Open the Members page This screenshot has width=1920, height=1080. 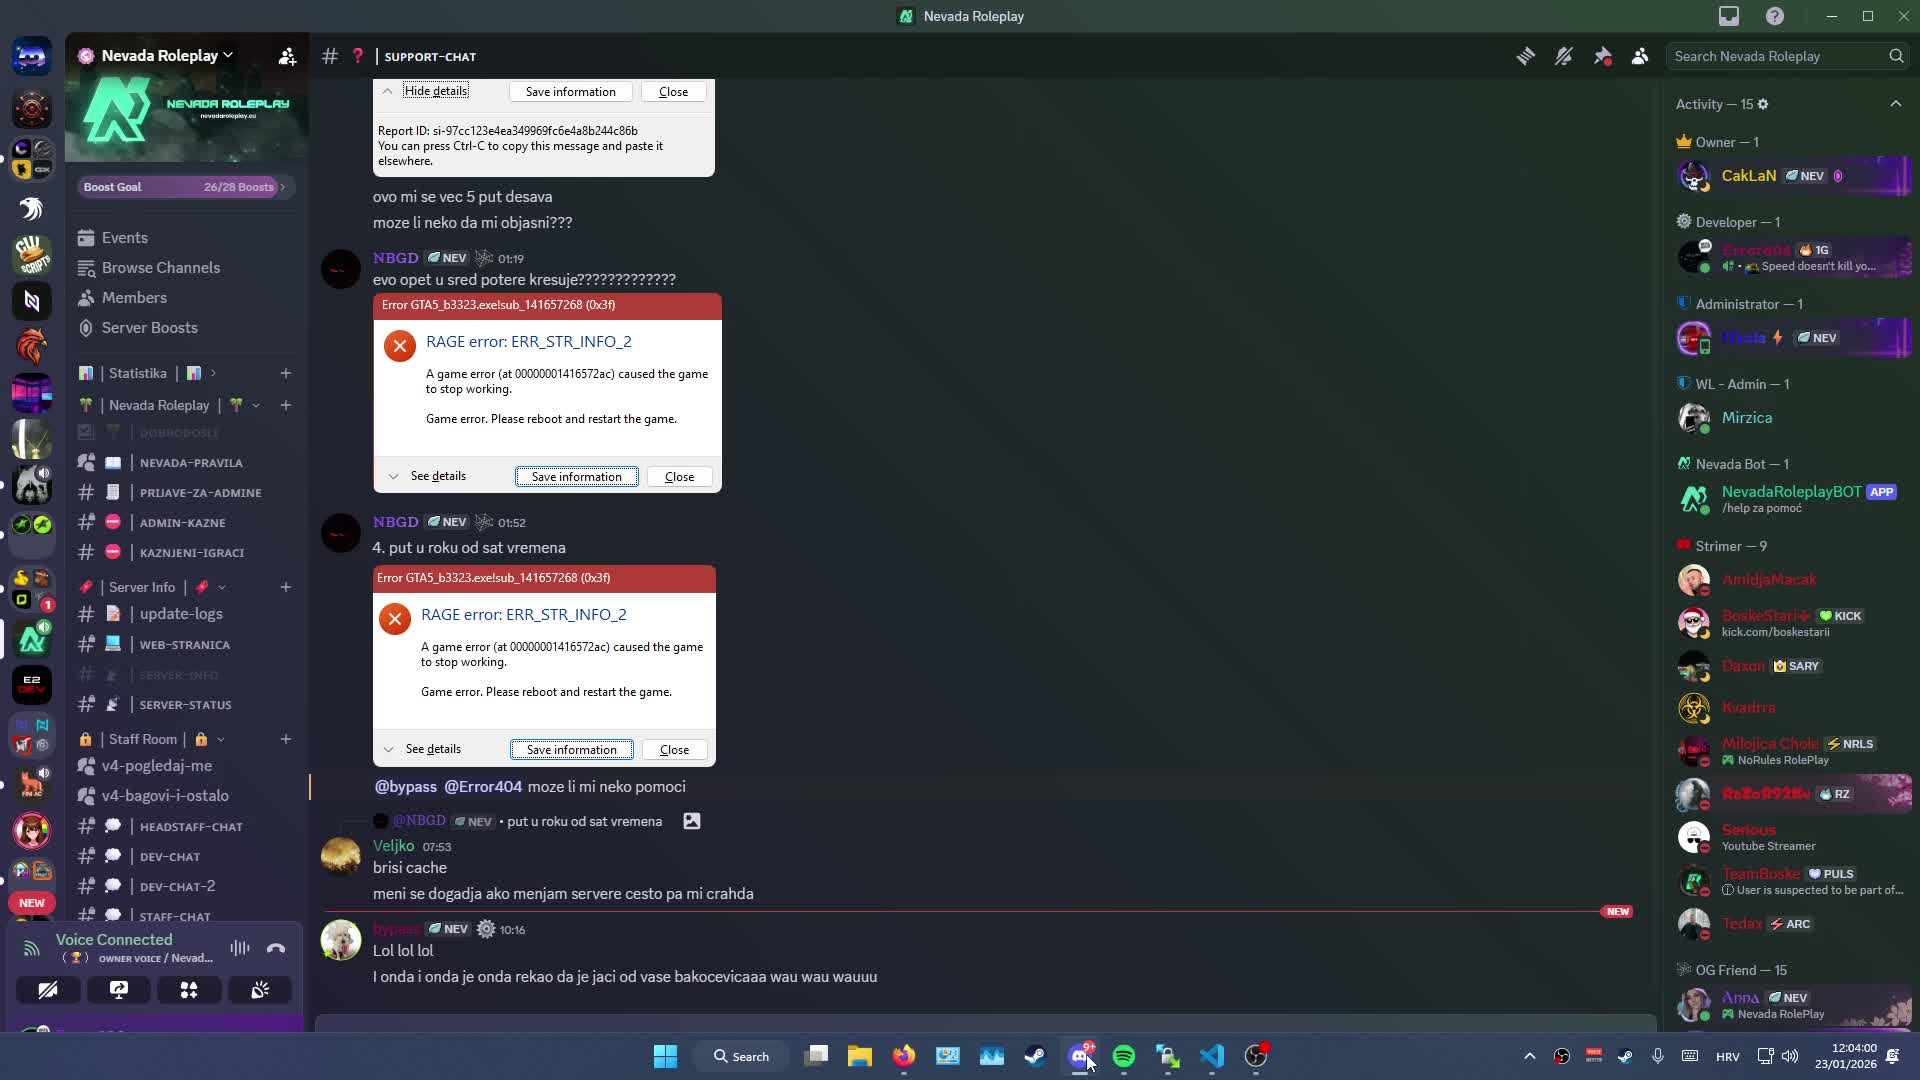(x=134, y=298)
